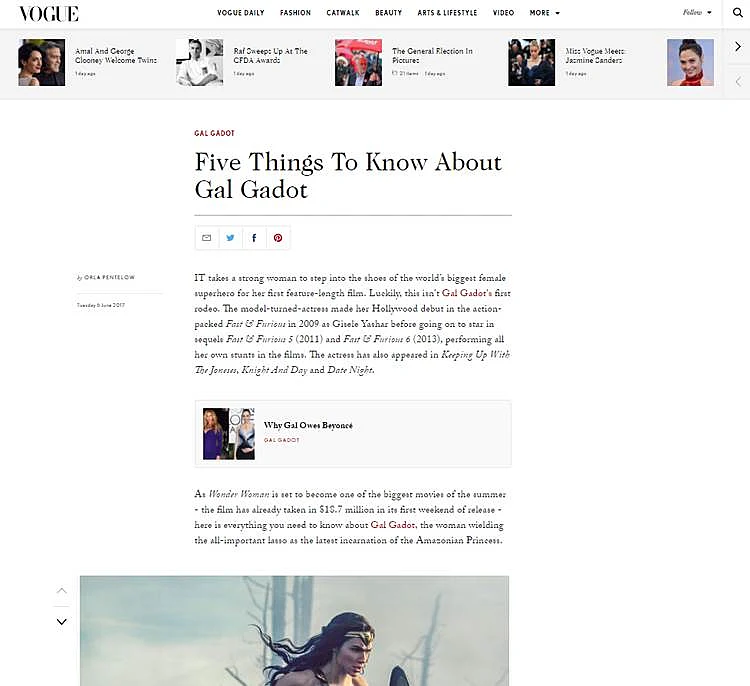Pin article on Pinterest
The height and width of the screenshot is (686, 750).
point(278,238)
